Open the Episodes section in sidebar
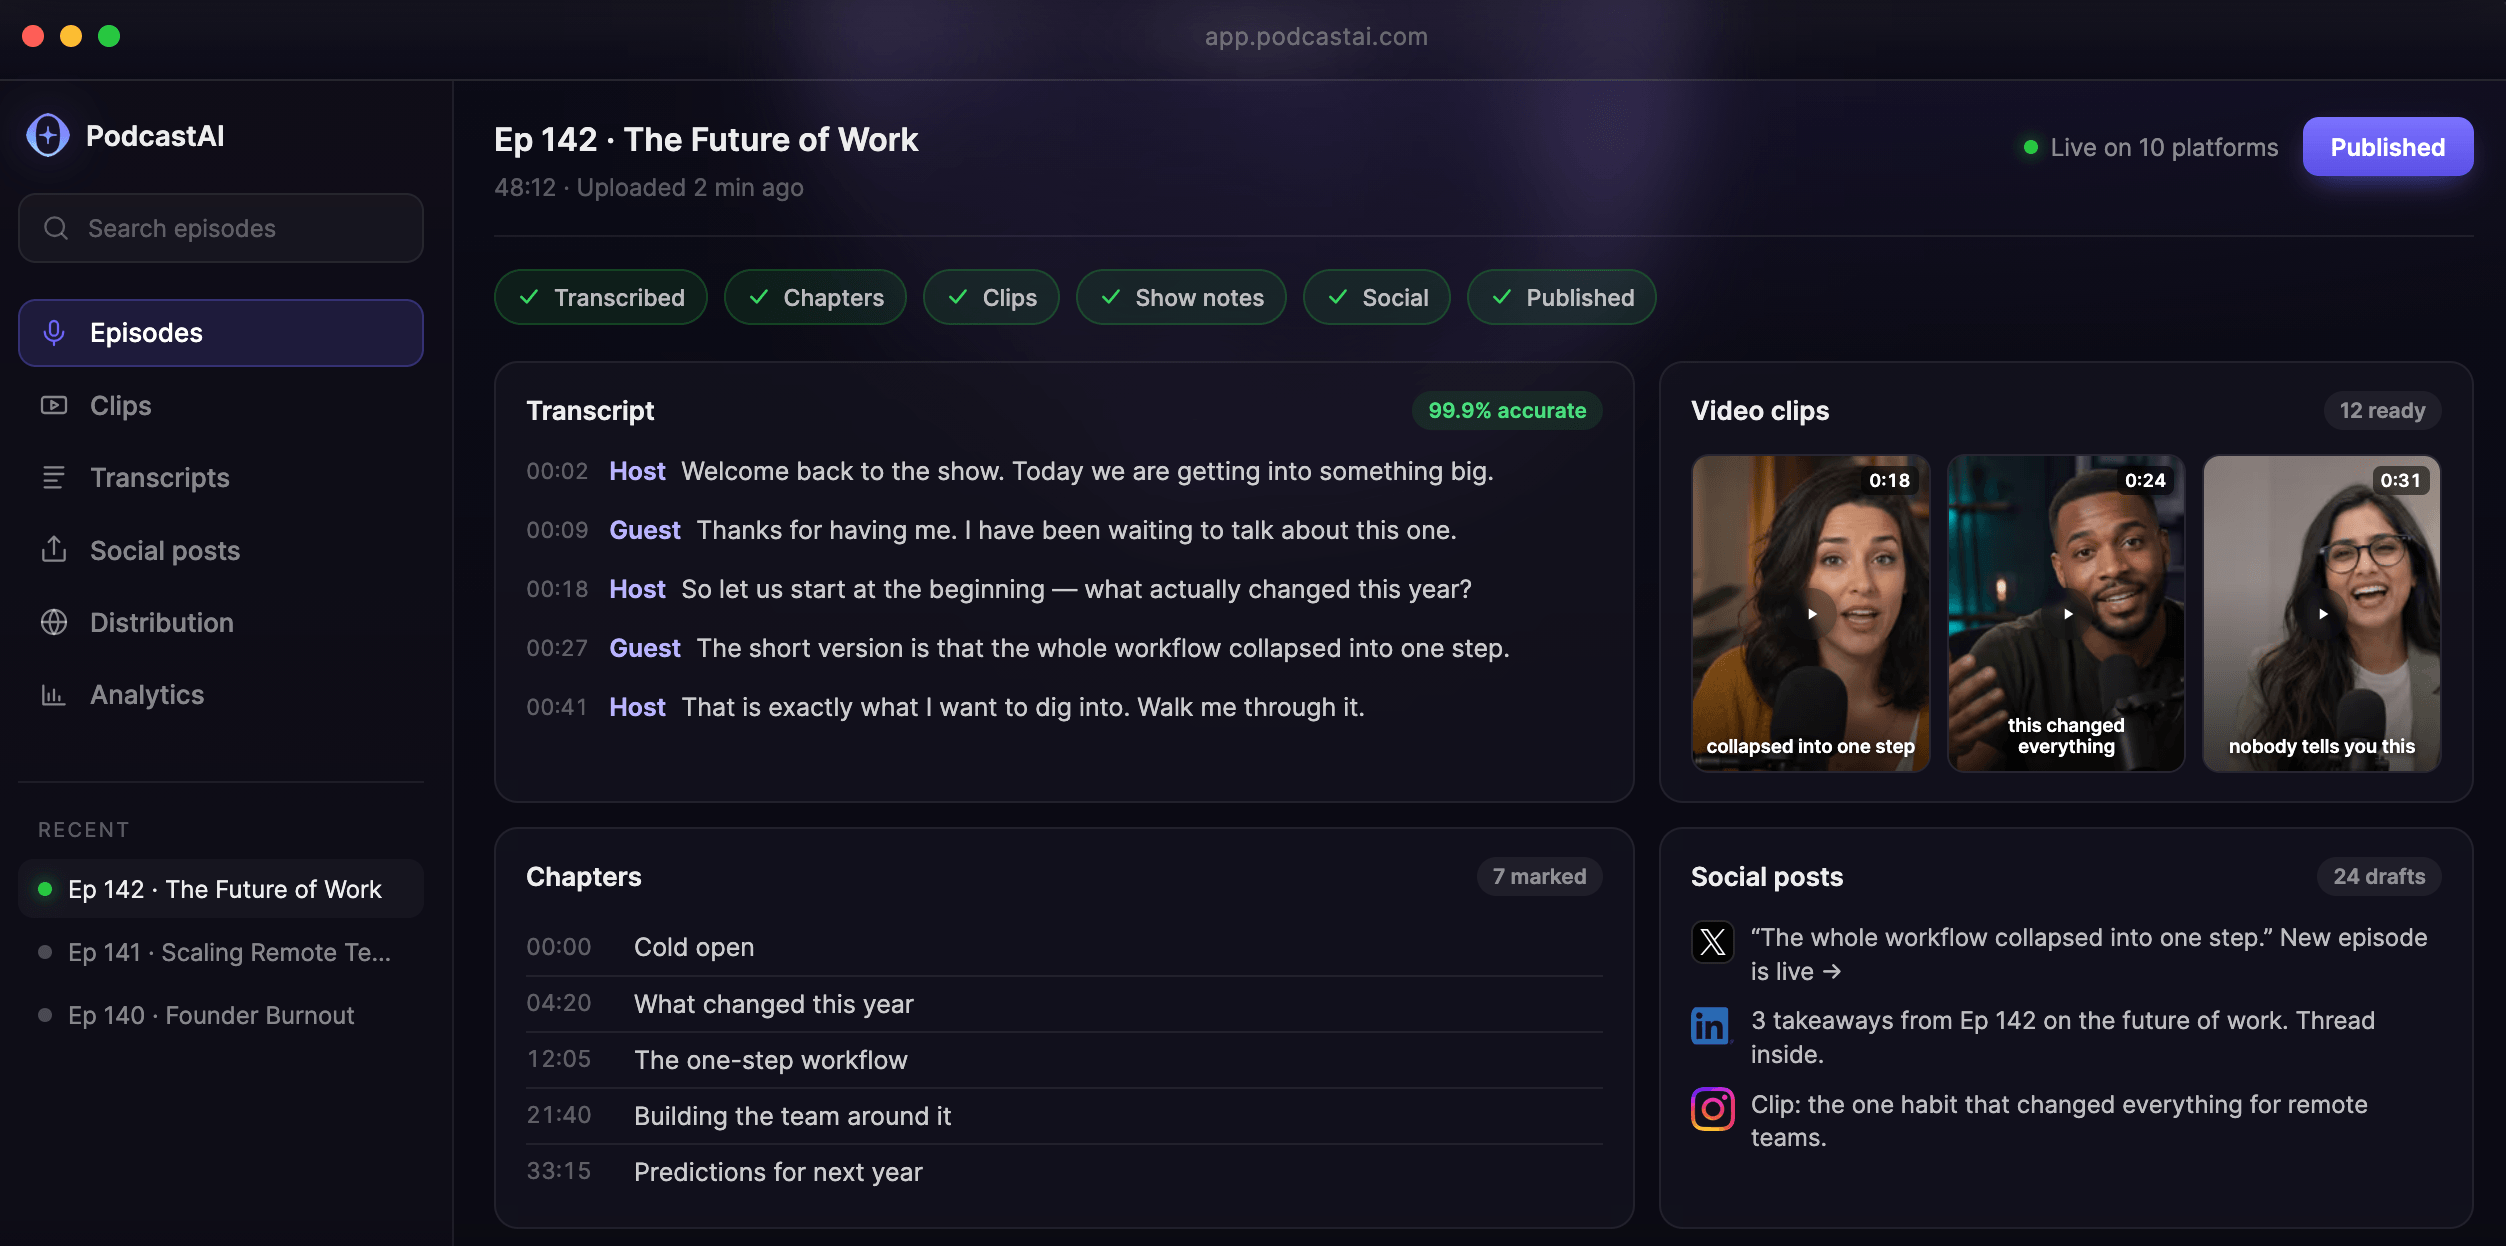This screenshot has height=1246, width=2506. pyautogui.click(x=221, y=333)
